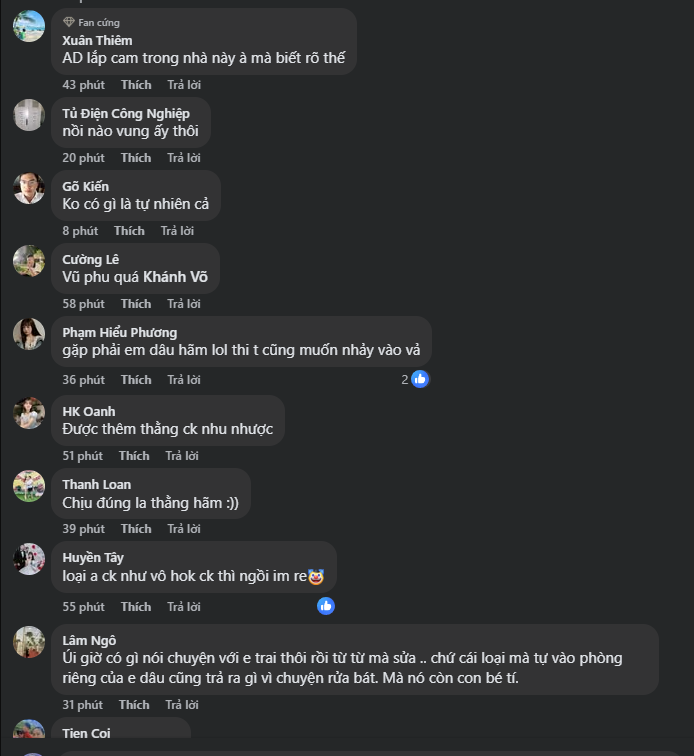Open tagged name Khánh Võ

tap(175, 277)
